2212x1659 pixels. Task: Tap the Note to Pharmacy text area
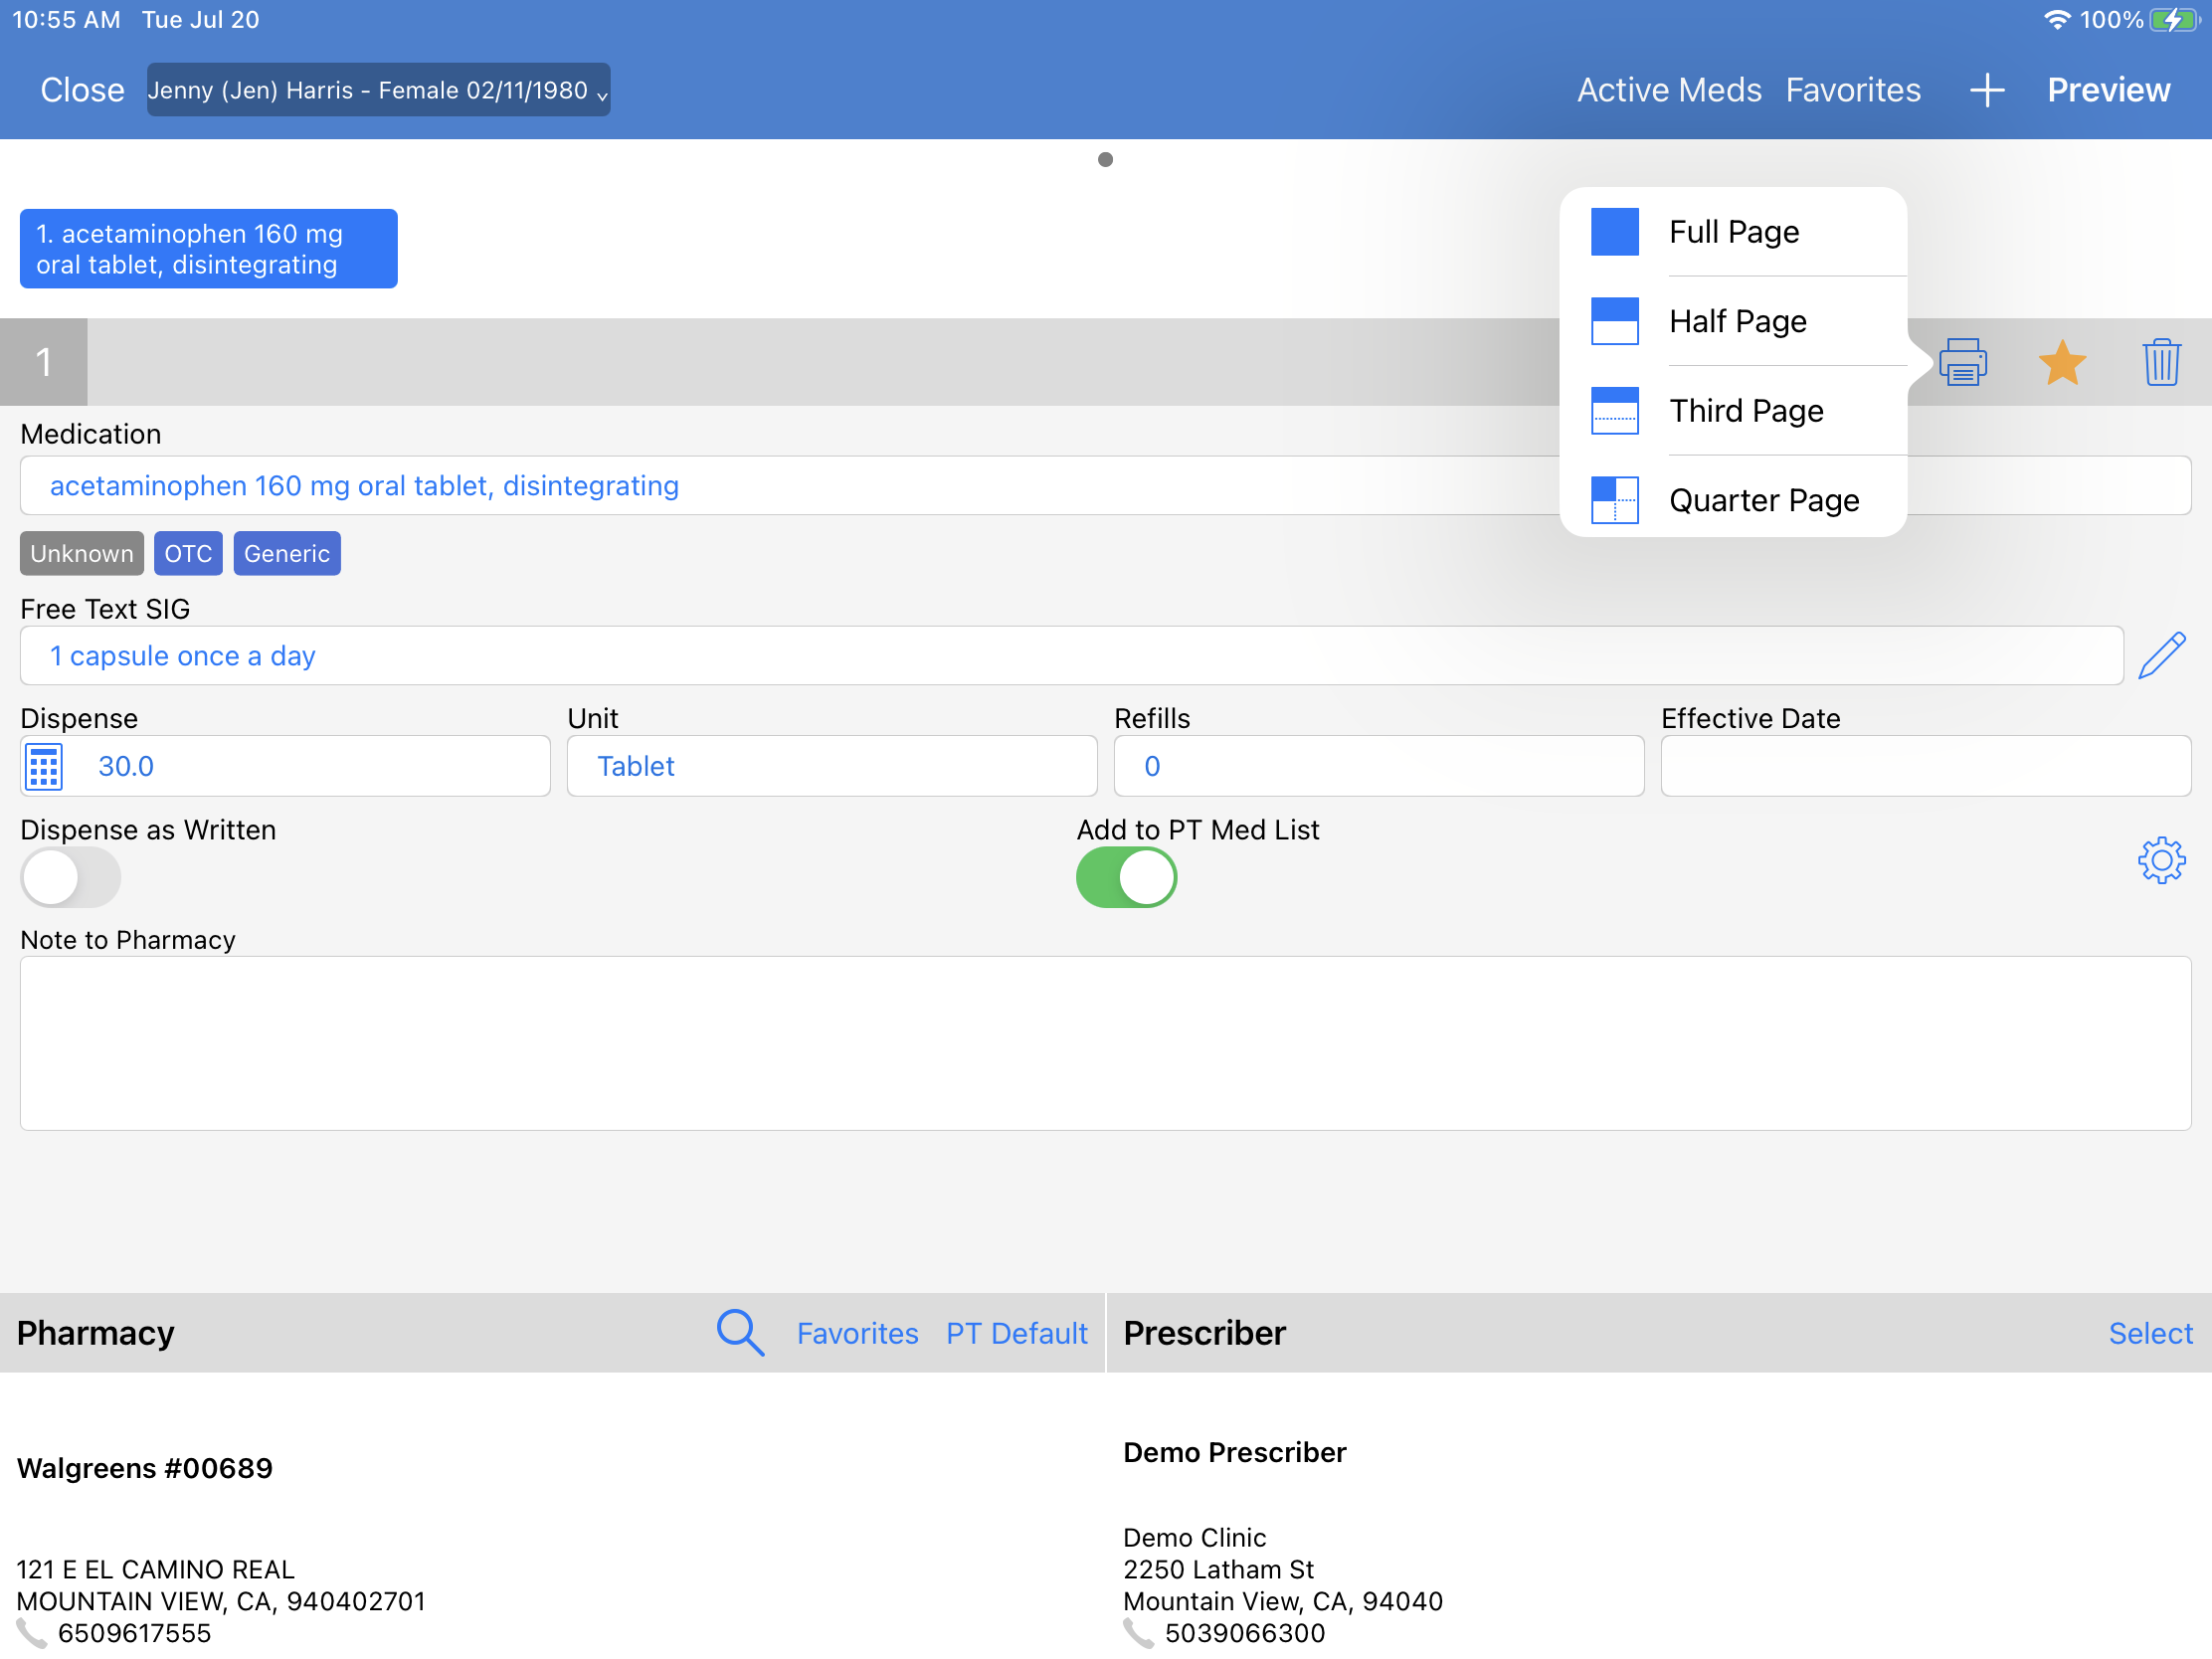[1105, 1044]
